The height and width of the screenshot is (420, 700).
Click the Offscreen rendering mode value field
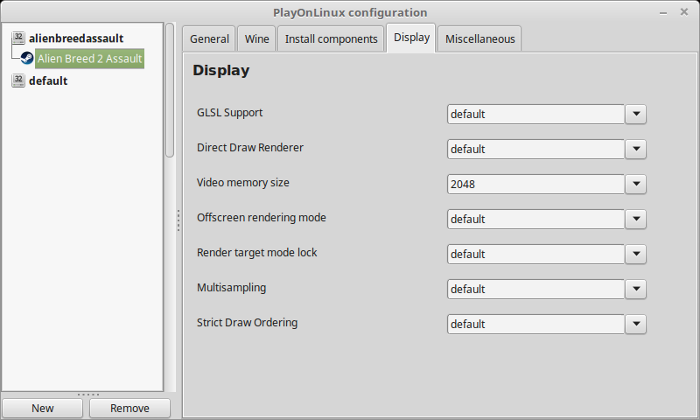536,219
